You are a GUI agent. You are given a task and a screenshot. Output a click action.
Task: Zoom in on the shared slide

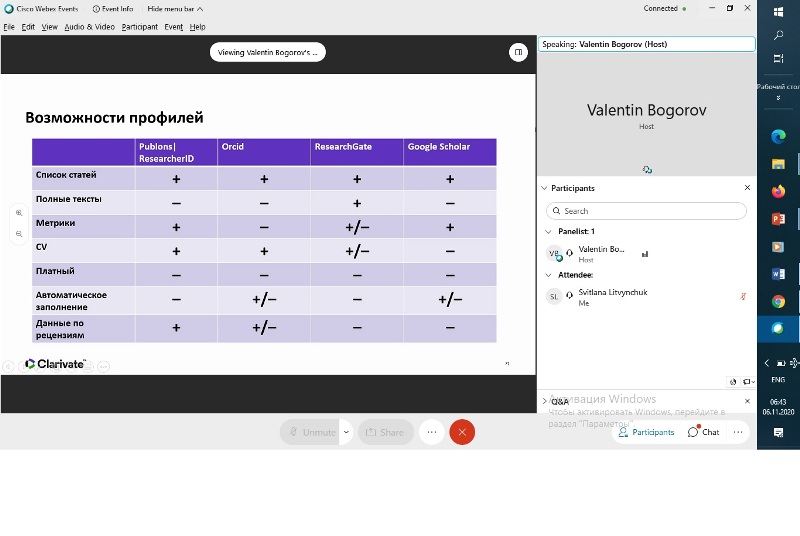[19, 213]
